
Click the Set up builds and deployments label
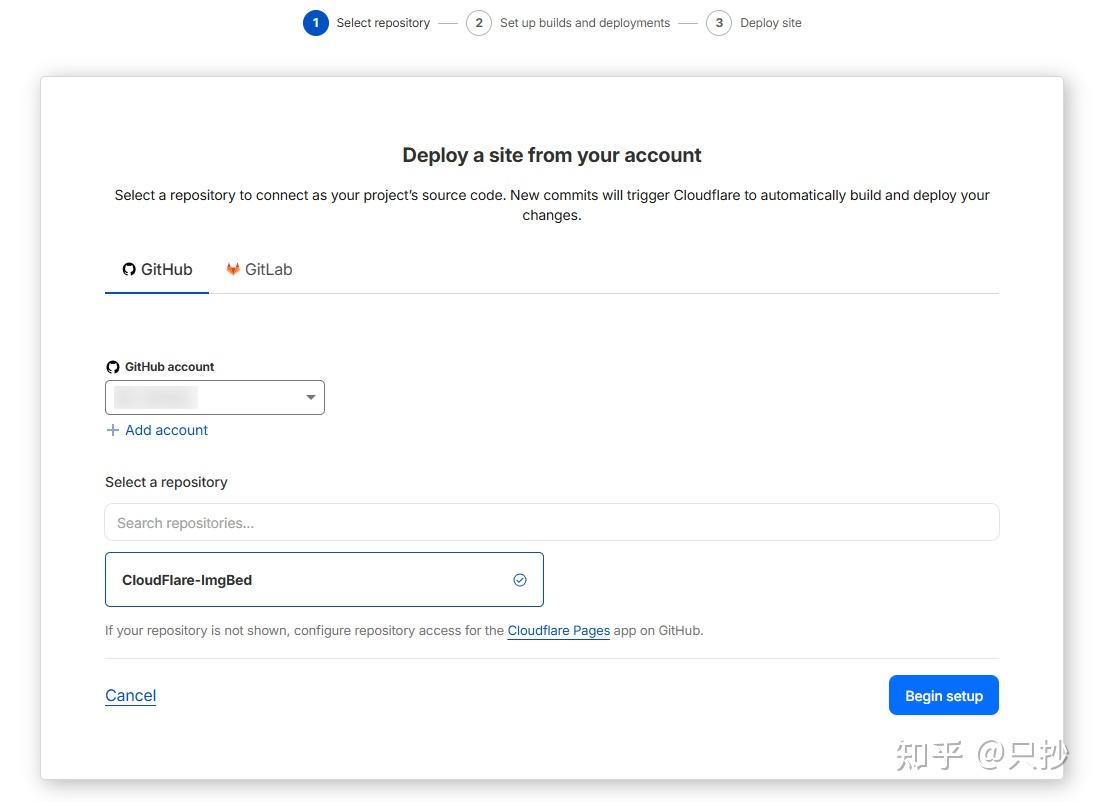[x=585, y=23]
